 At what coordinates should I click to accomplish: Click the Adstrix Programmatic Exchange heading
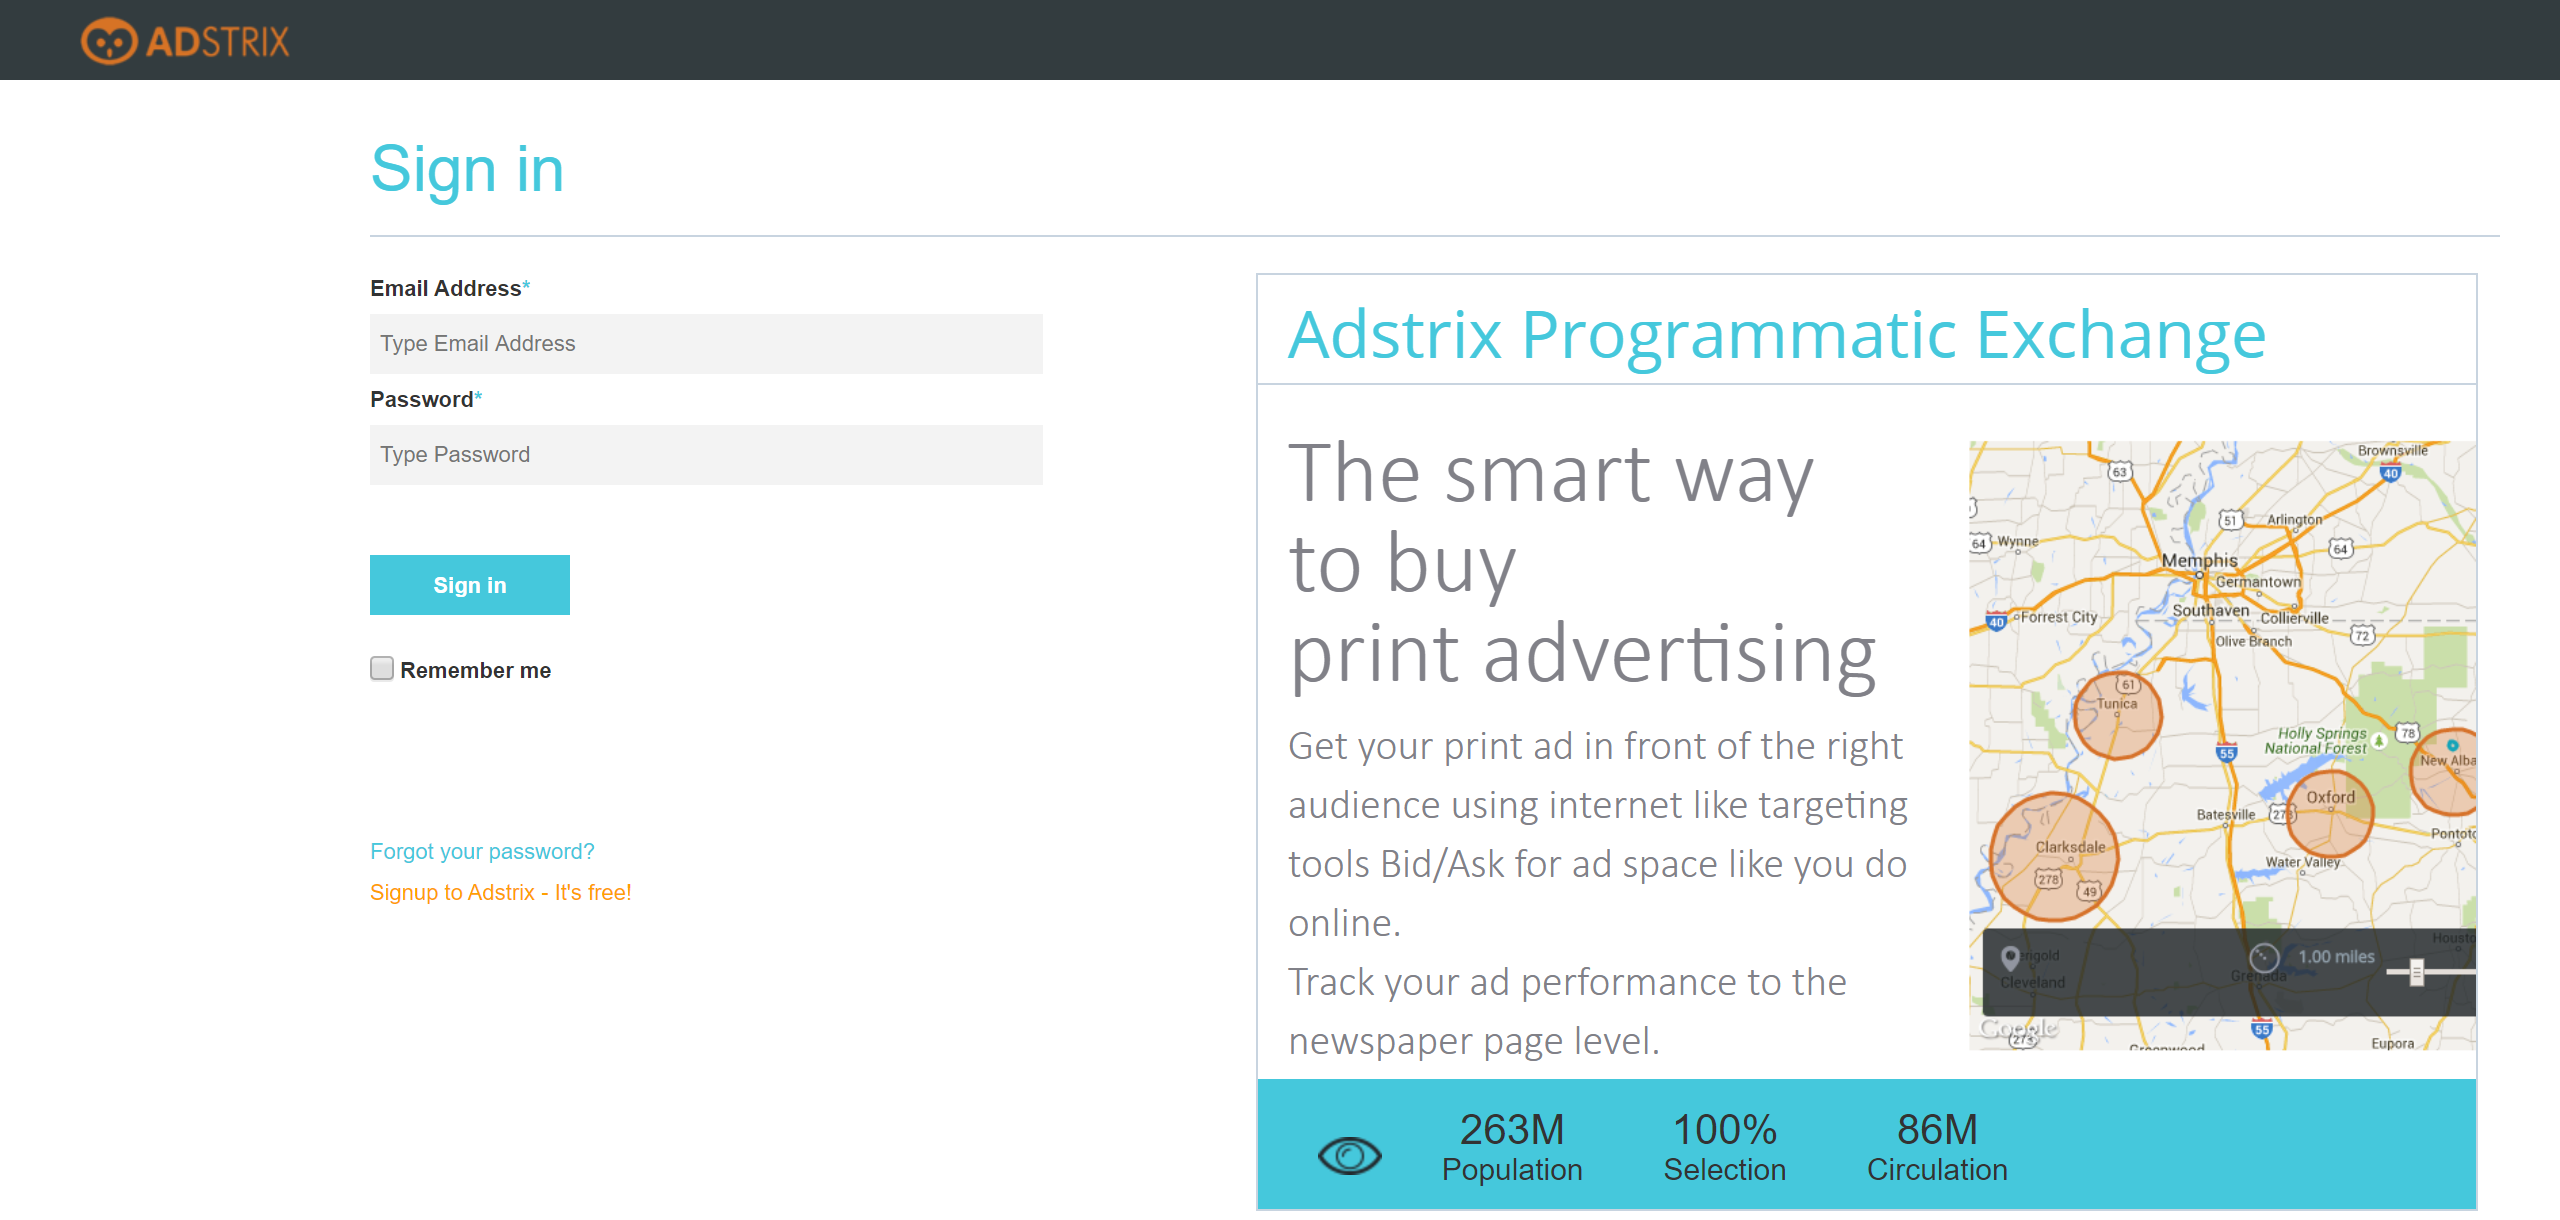click(1777, 334)
